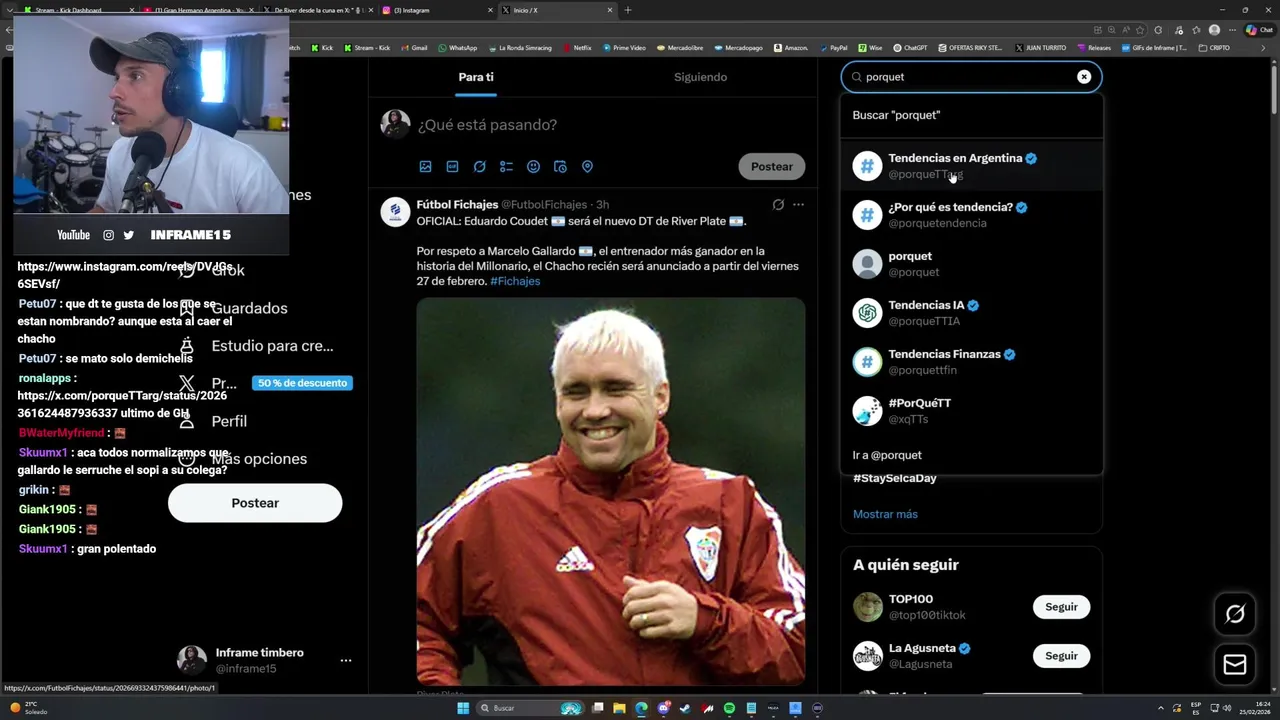Select 'Buscar "porquet"' suggestion
The height and width of the screenshot is (720, 1280).
(x=971, y=115)
